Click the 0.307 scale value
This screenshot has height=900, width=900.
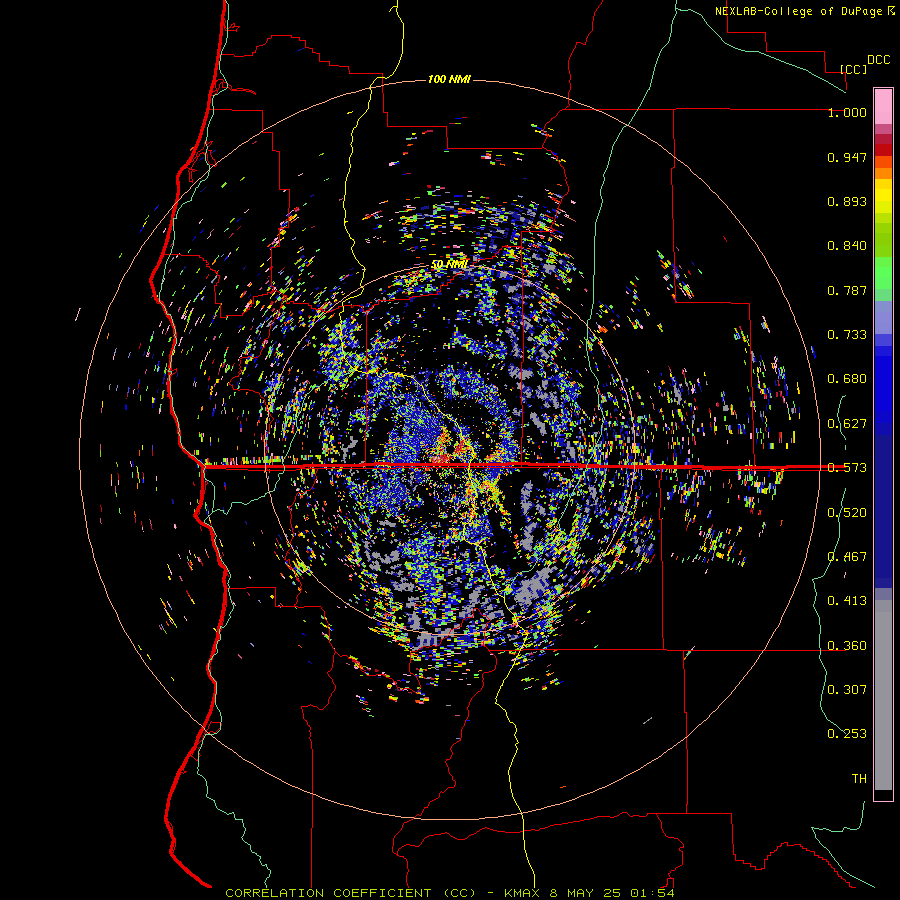(847, 690)
